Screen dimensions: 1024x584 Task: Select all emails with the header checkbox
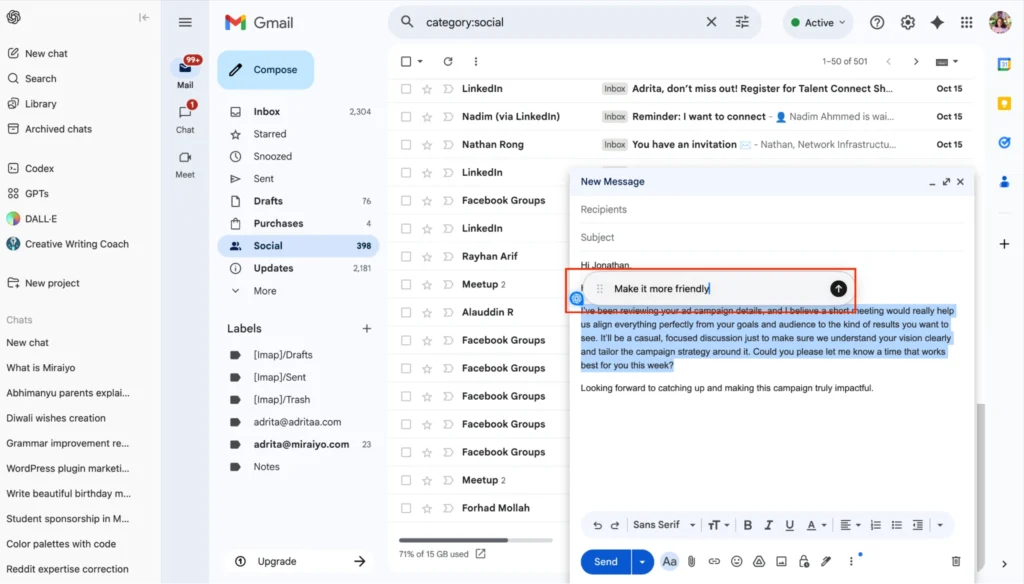405,61
